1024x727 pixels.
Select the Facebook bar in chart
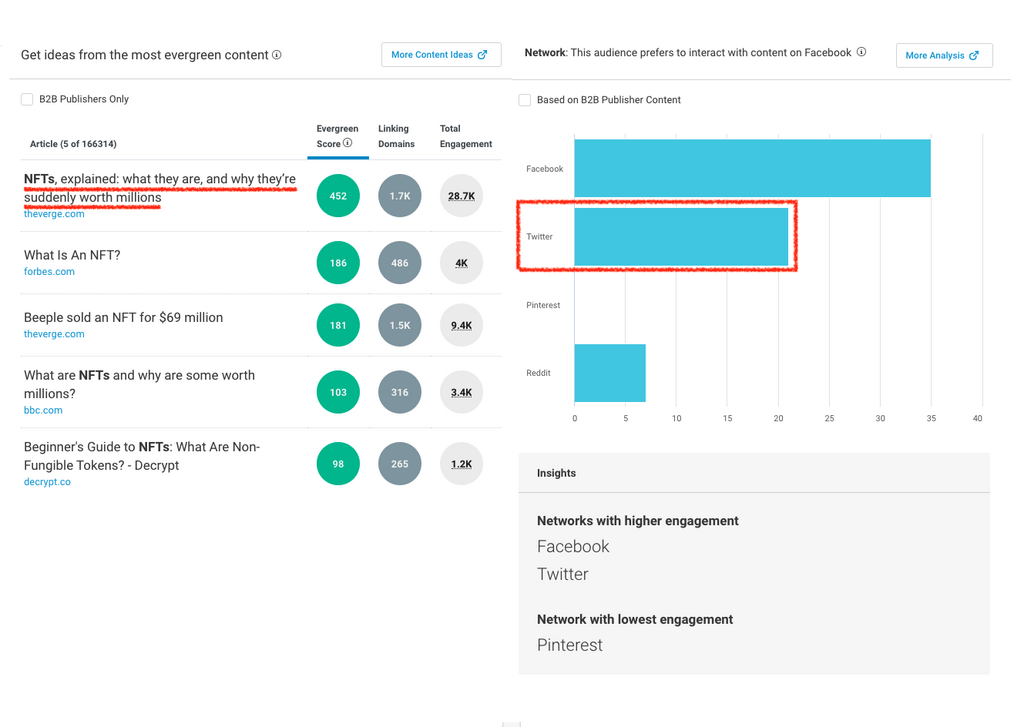click(752, 168)
